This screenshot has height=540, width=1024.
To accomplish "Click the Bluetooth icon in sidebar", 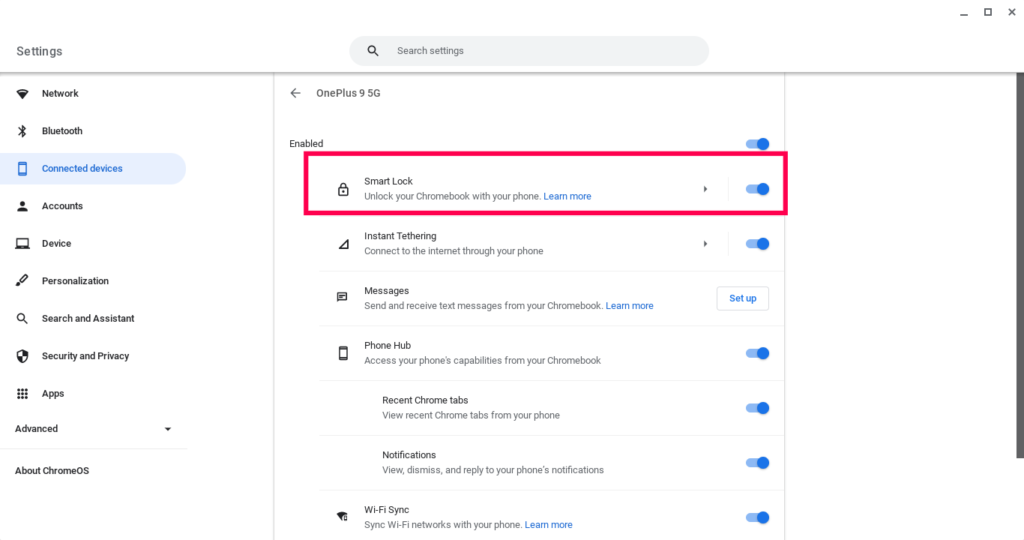I will pos(22,131).
